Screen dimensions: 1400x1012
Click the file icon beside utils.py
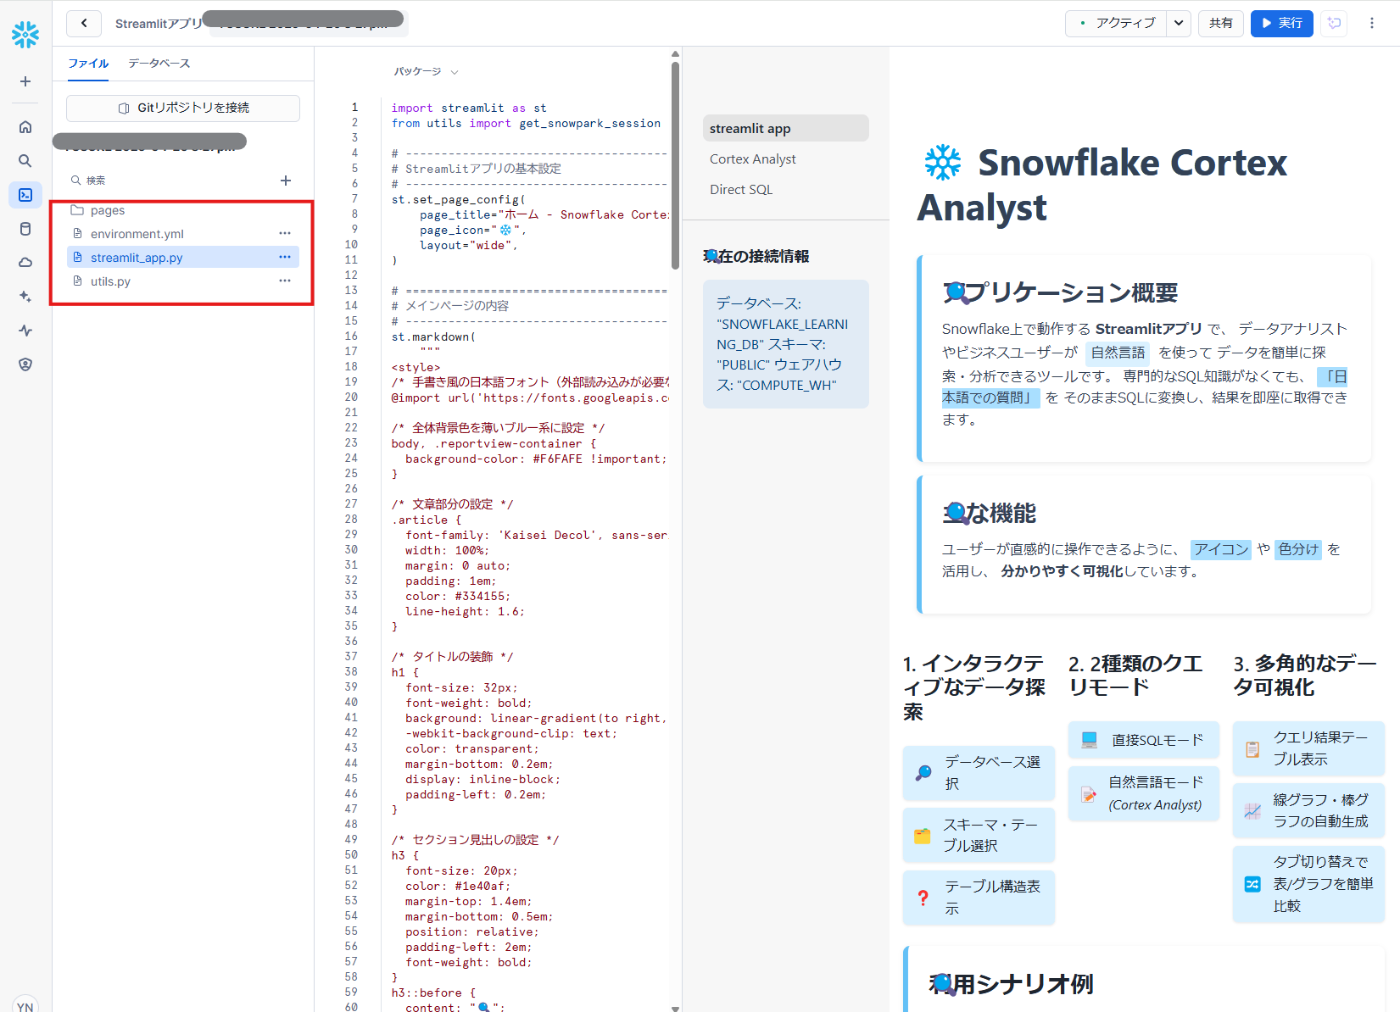[x=77, y=282]
